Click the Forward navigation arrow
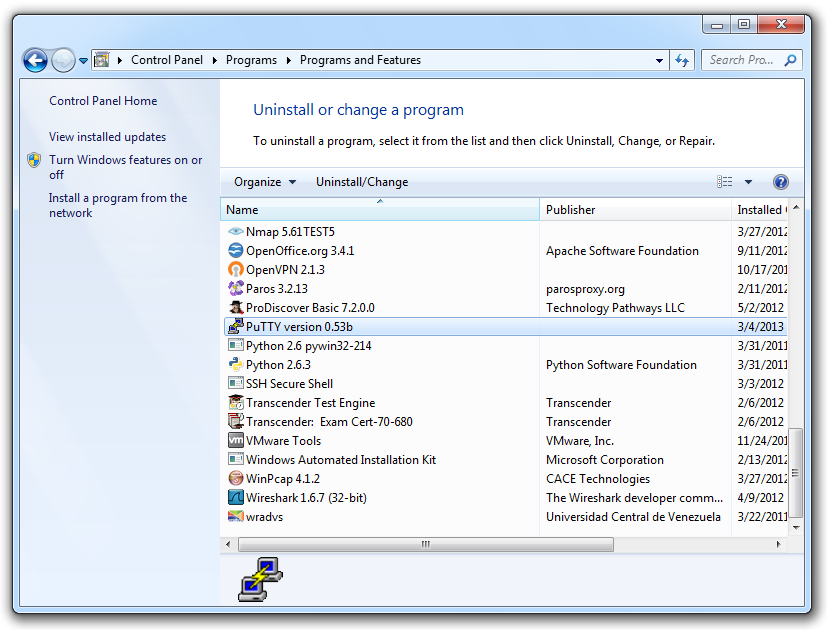This screenshot has height=630, width=827. pyautogui.click(x=63, y=61)
